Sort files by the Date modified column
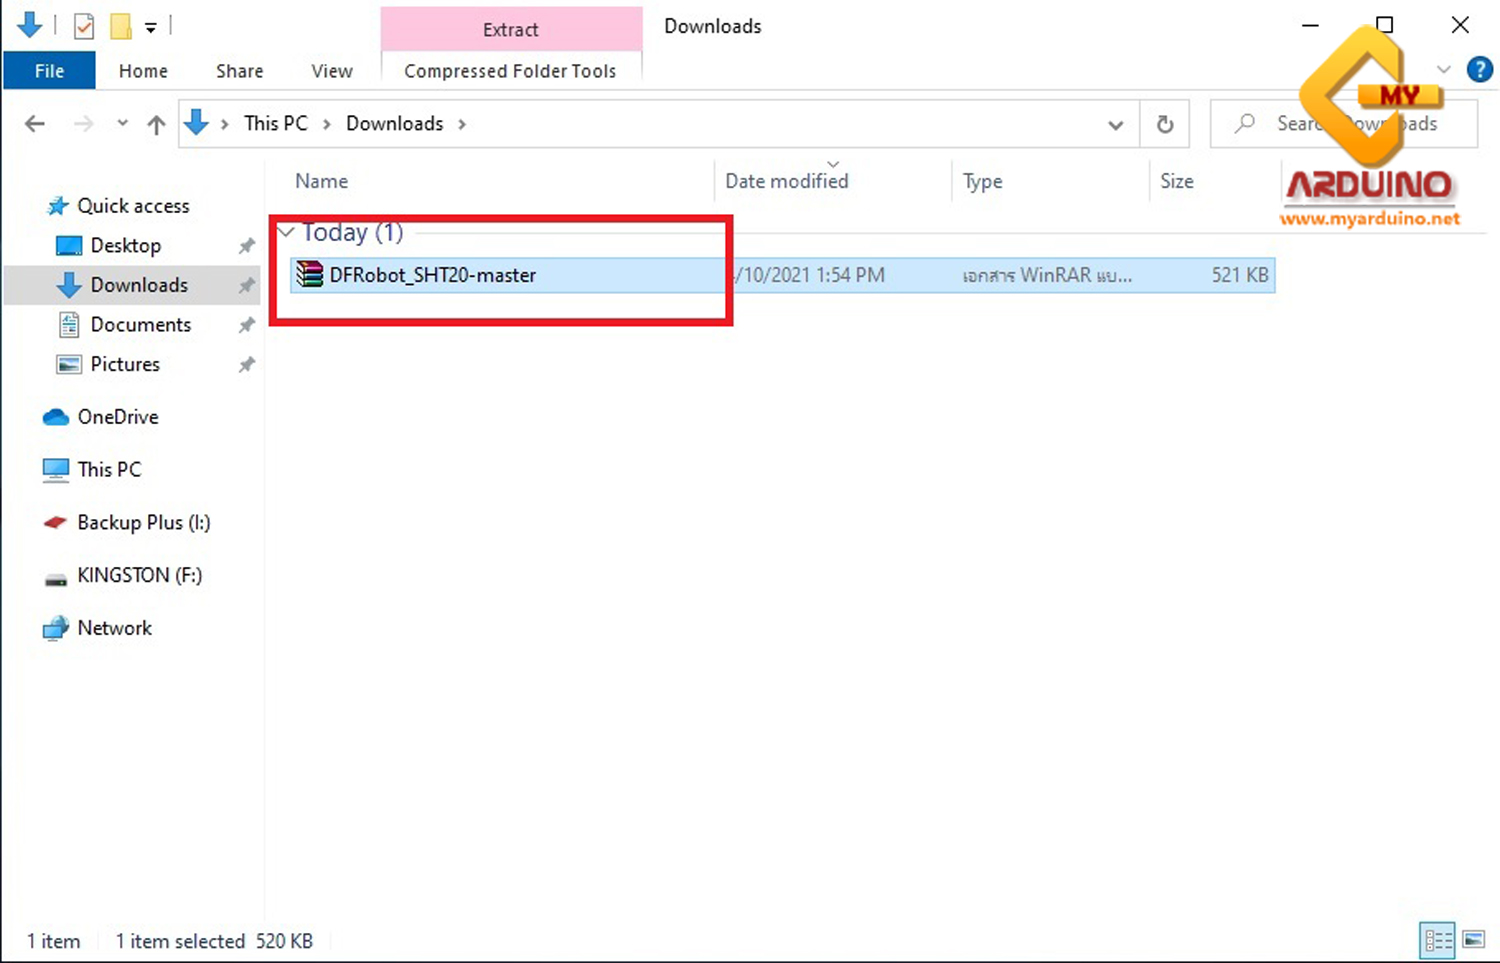Image resolution: width=1500 pixels, height=963 pixels. 786,181
